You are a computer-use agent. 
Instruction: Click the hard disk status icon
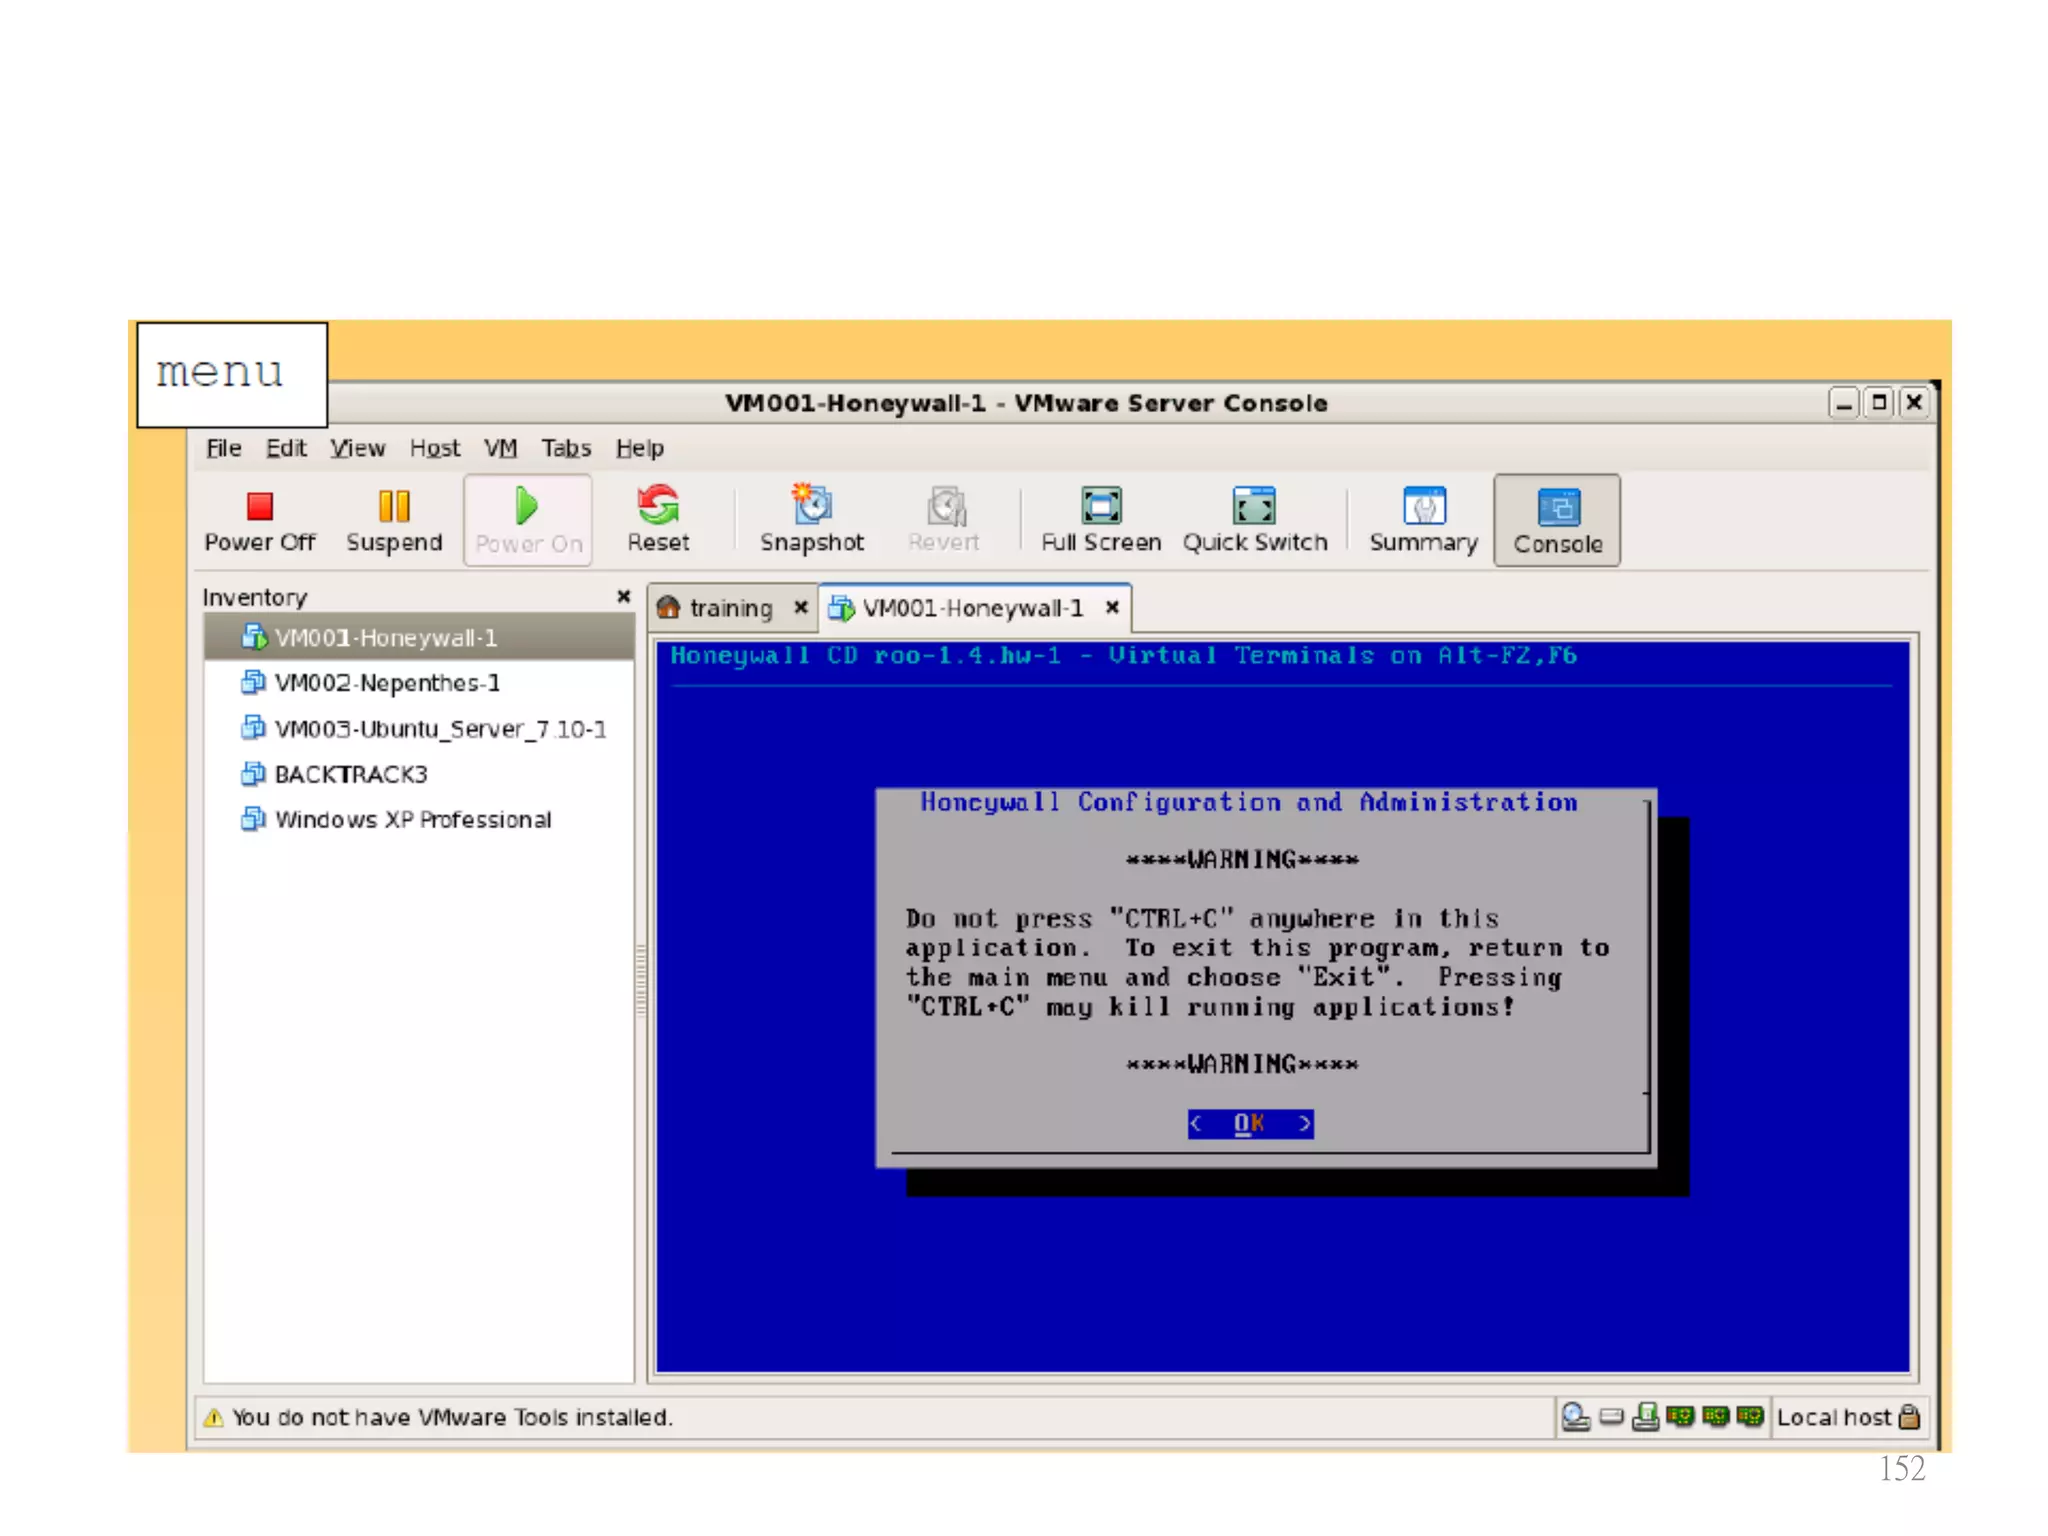coord(1611,1416)
